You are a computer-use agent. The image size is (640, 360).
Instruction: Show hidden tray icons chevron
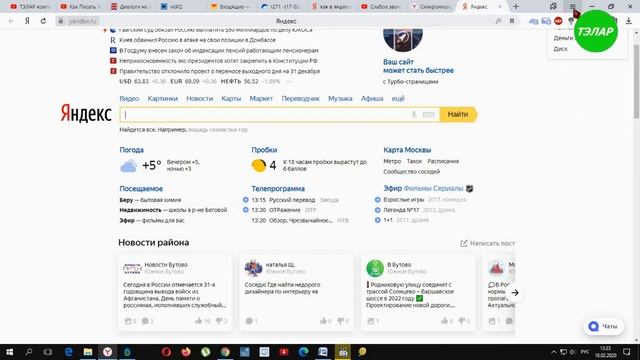point(553,352)
